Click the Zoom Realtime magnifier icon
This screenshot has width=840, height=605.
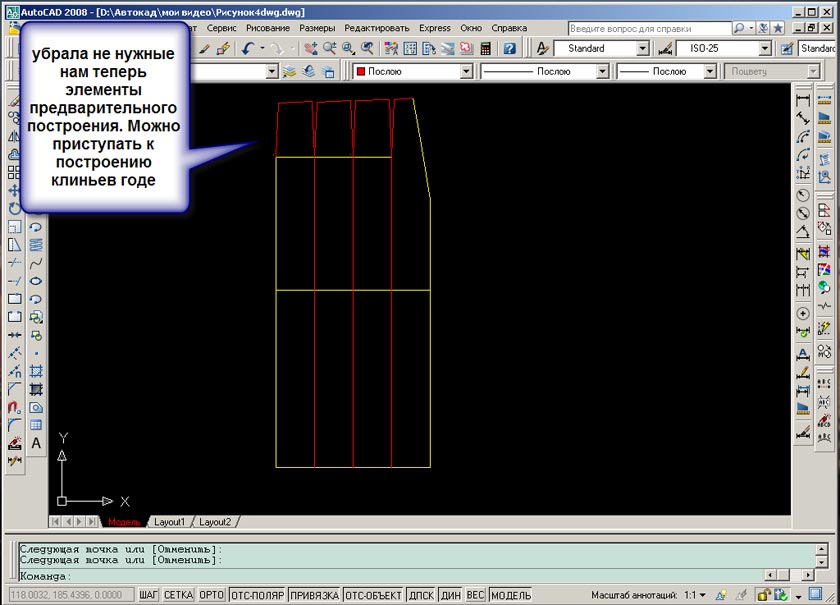[329, 48]
